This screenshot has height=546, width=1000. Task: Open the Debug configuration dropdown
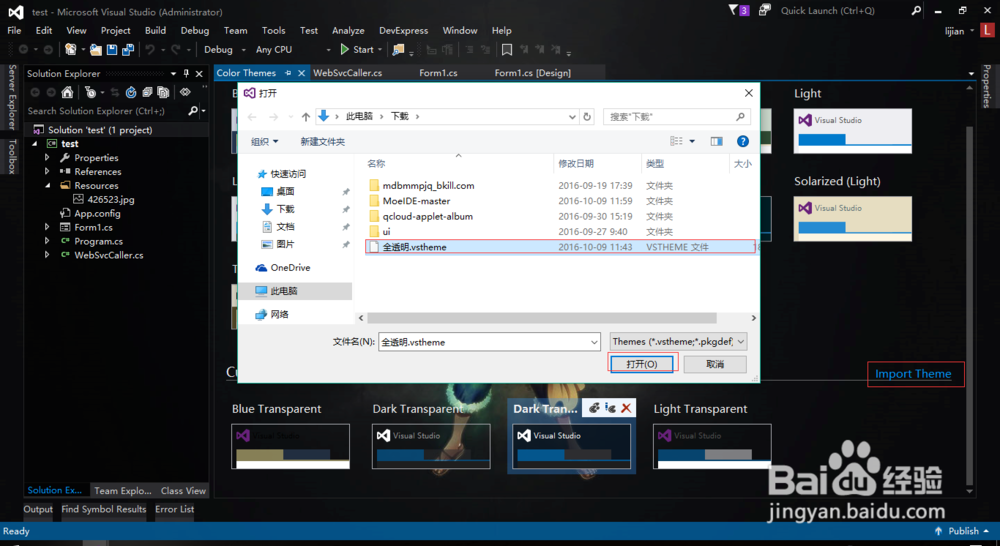[x=244, y=50]
